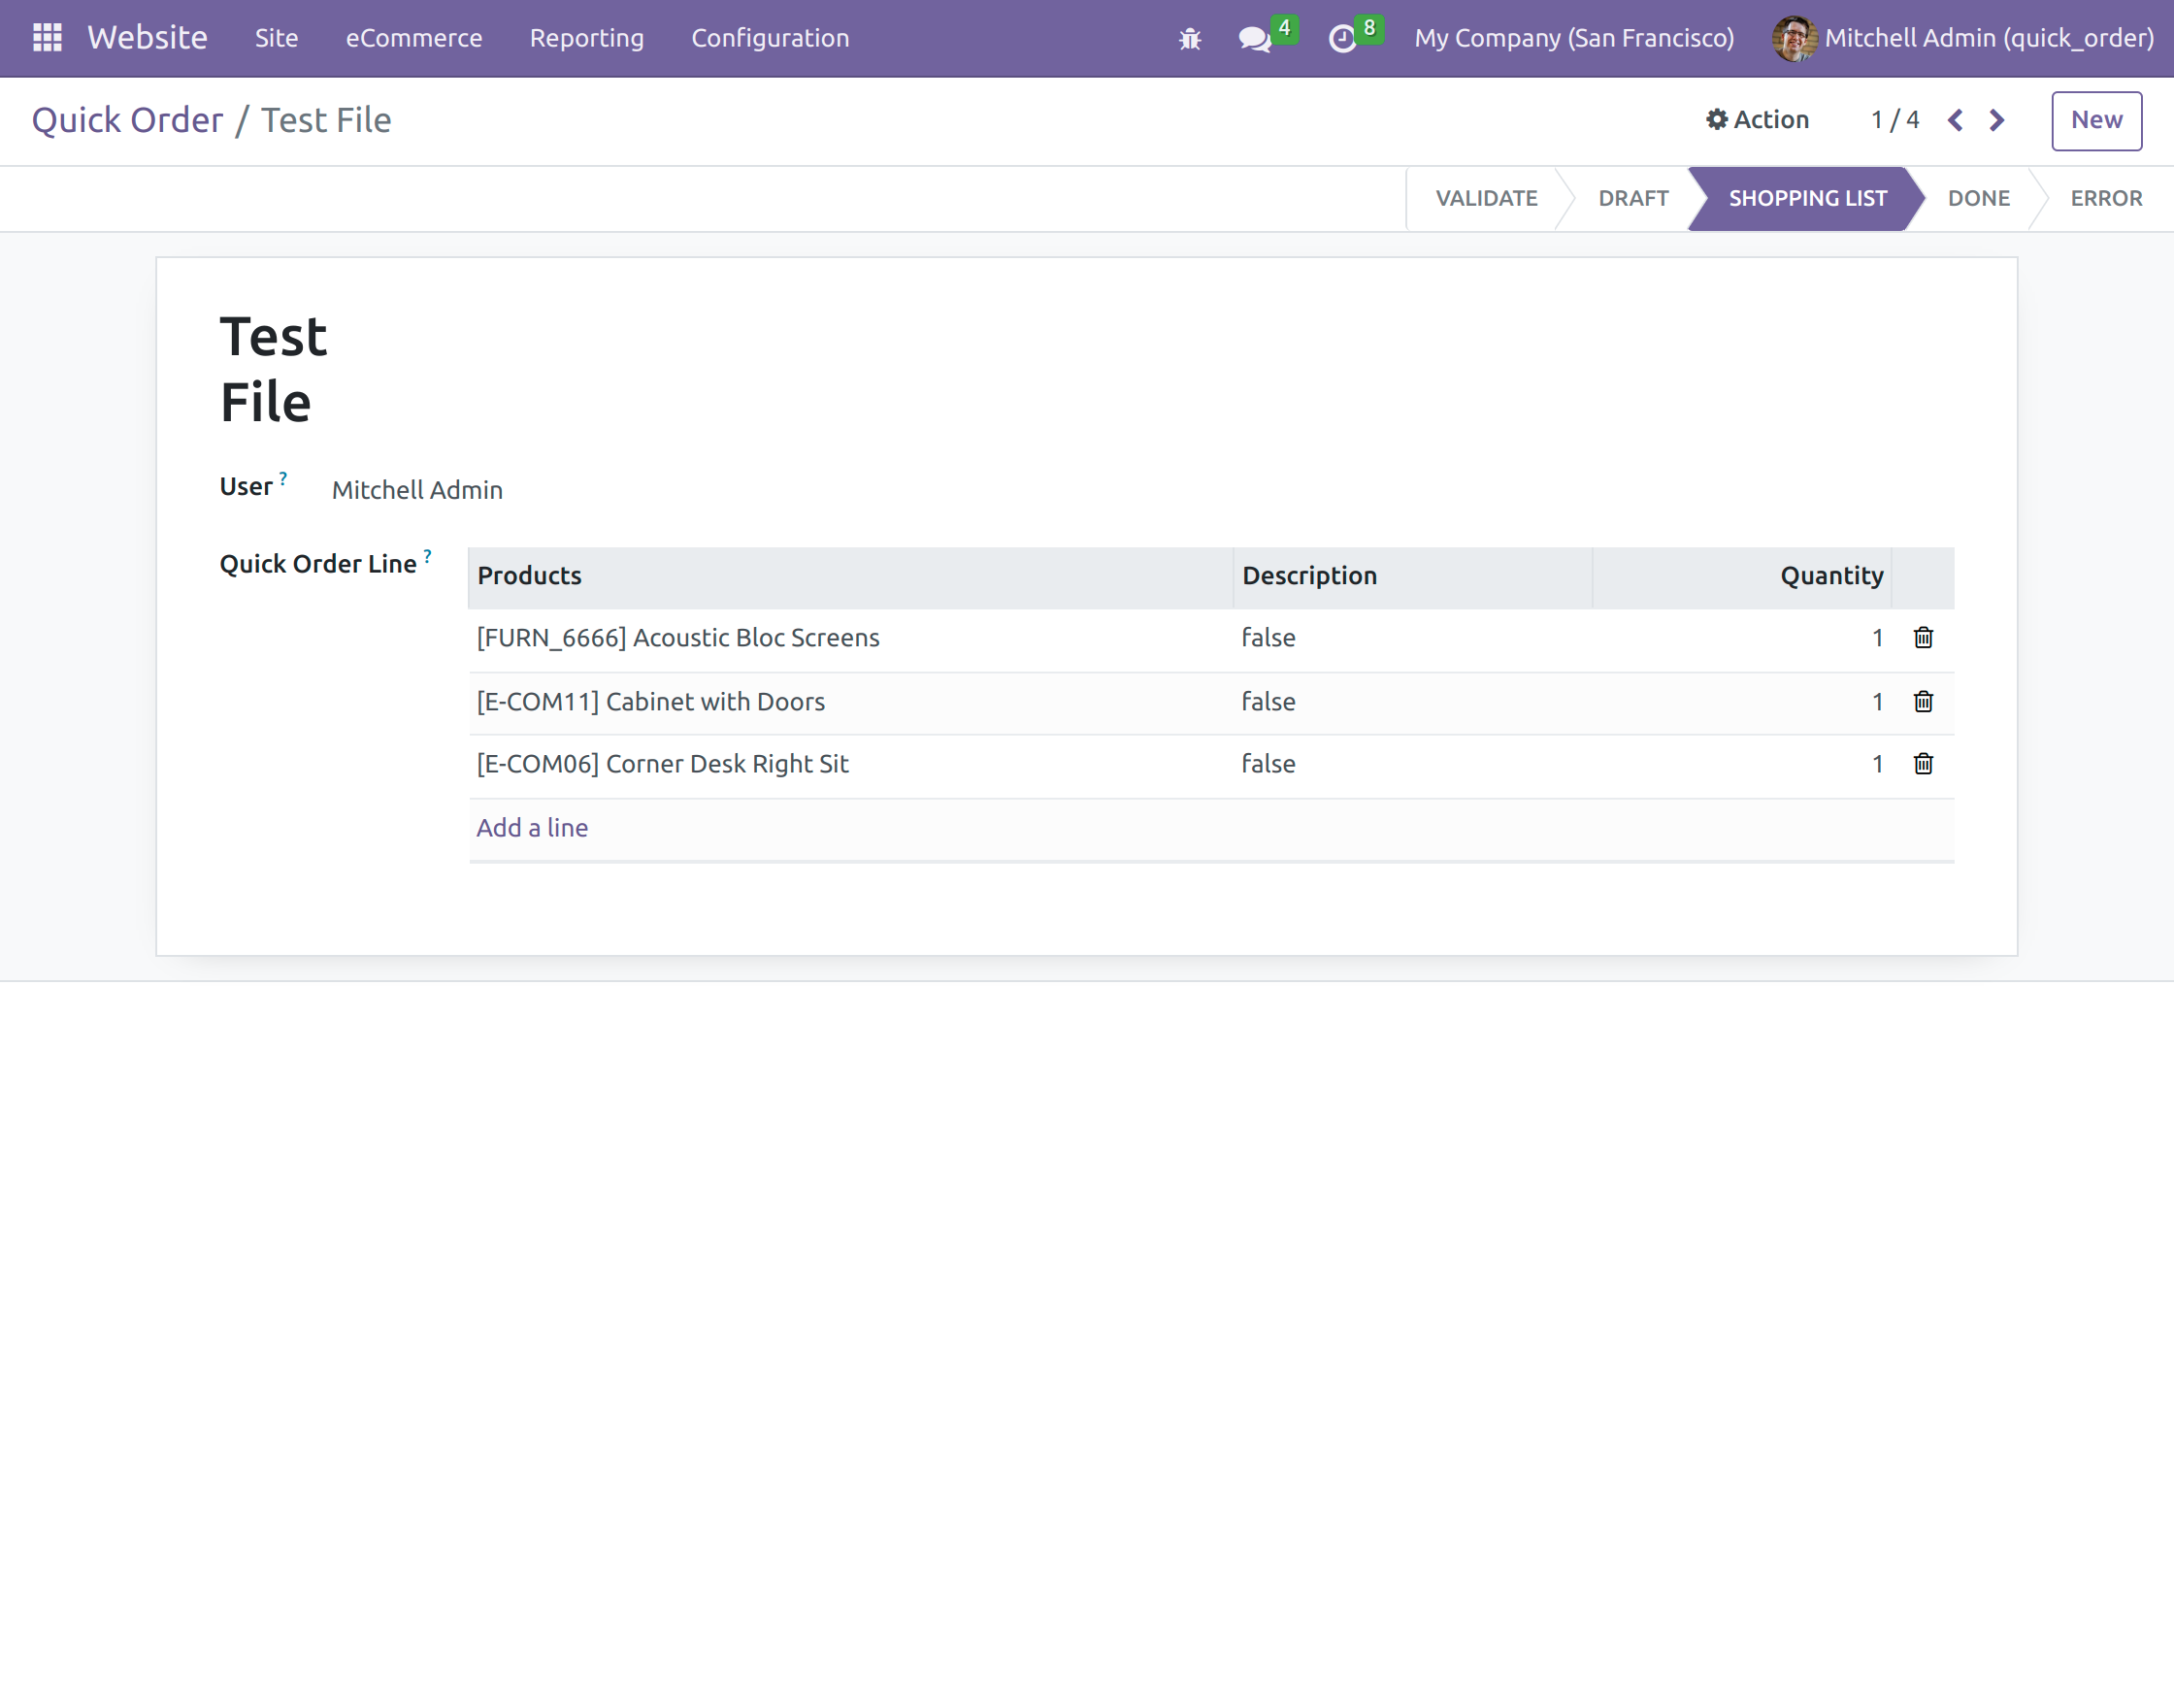Delete the Corner Desk Right Sit line
The height and width of the screenshot is (1708, 2174).
(1922, 764)
